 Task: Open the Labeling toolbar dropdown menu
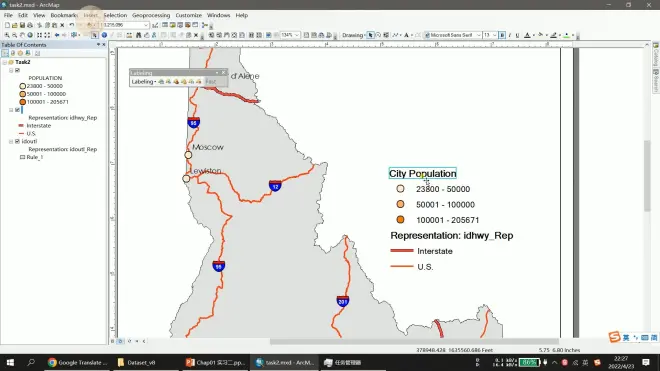click(x=144, y=82)
